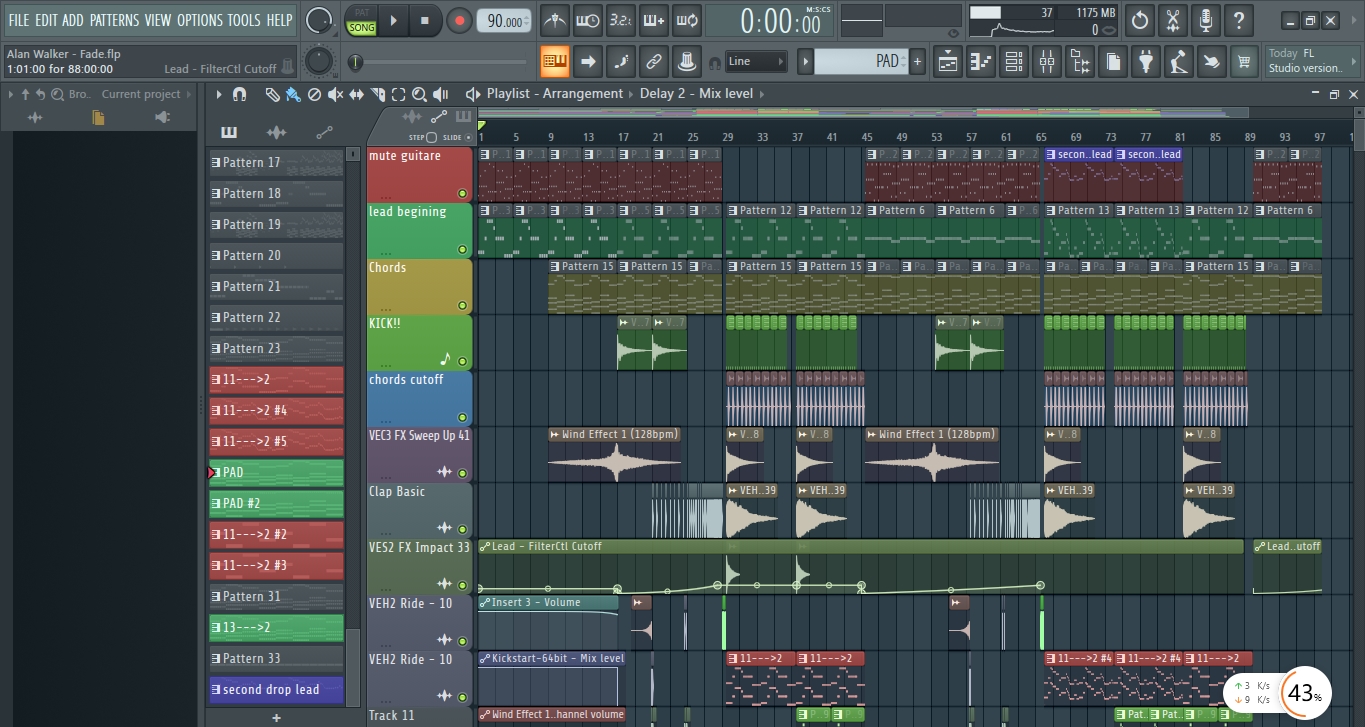Mute the KICK!! track
The width and height of the screenshot is (1365, 727).
pyautogui.click(x=462, y=361)
